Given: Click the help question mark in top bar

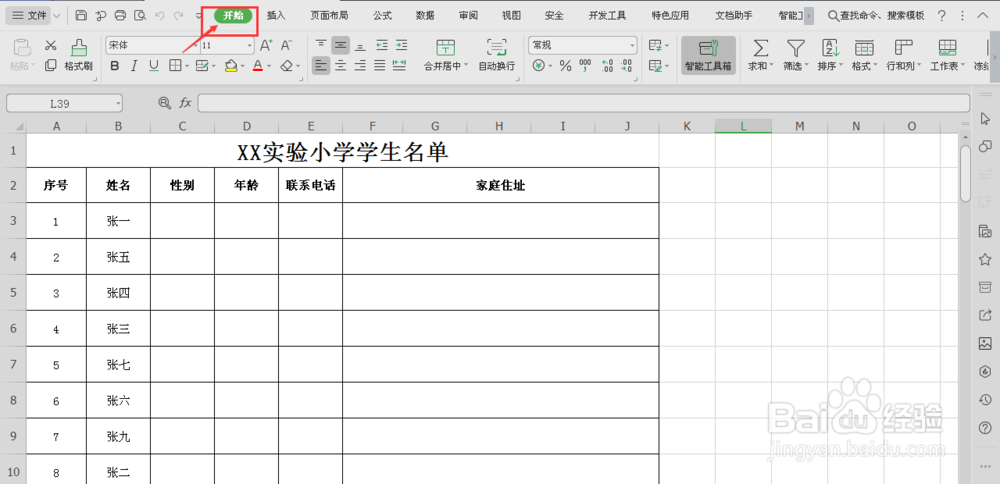Looking at the screenshot, I should point(941,16).
